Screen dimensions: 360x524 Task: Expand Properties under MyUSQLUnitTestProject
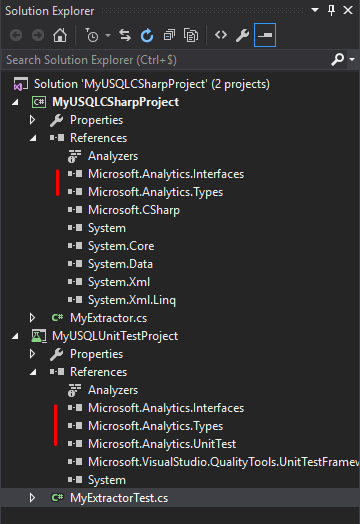32,354
